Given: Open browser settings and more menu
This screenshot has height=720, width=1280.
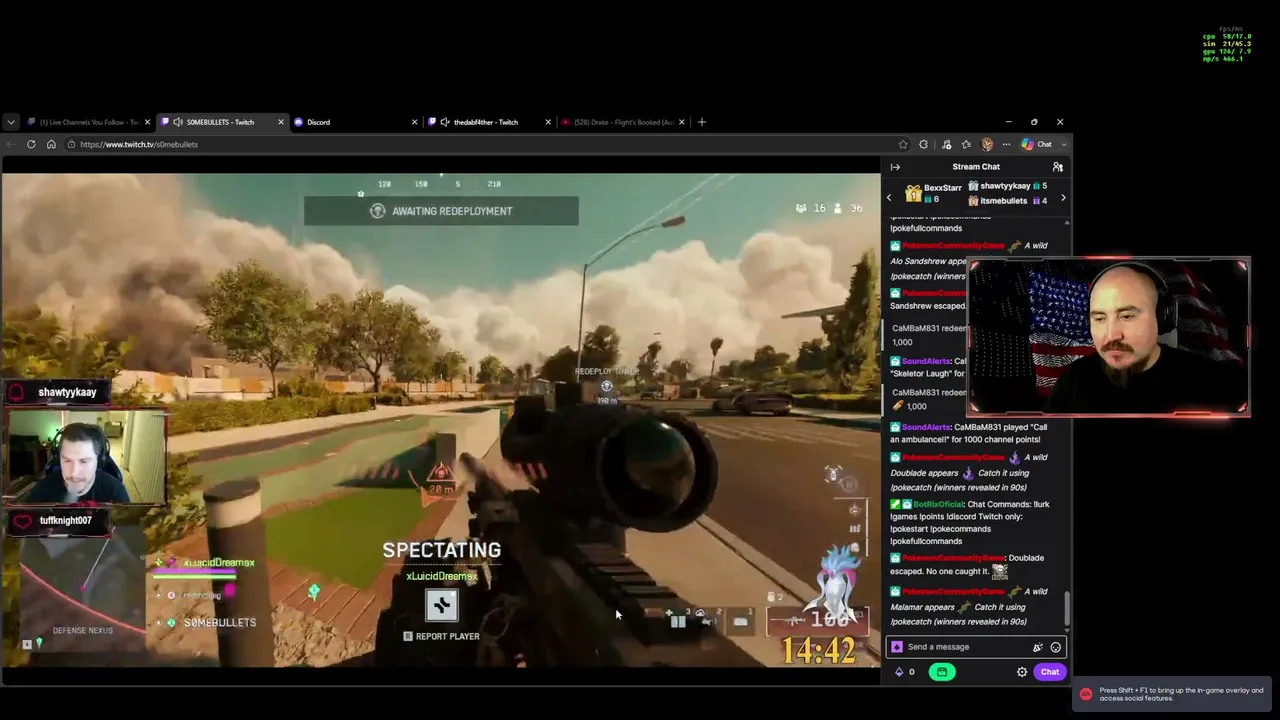Looking at the screenshot, I should click(x=1006, y=144).
